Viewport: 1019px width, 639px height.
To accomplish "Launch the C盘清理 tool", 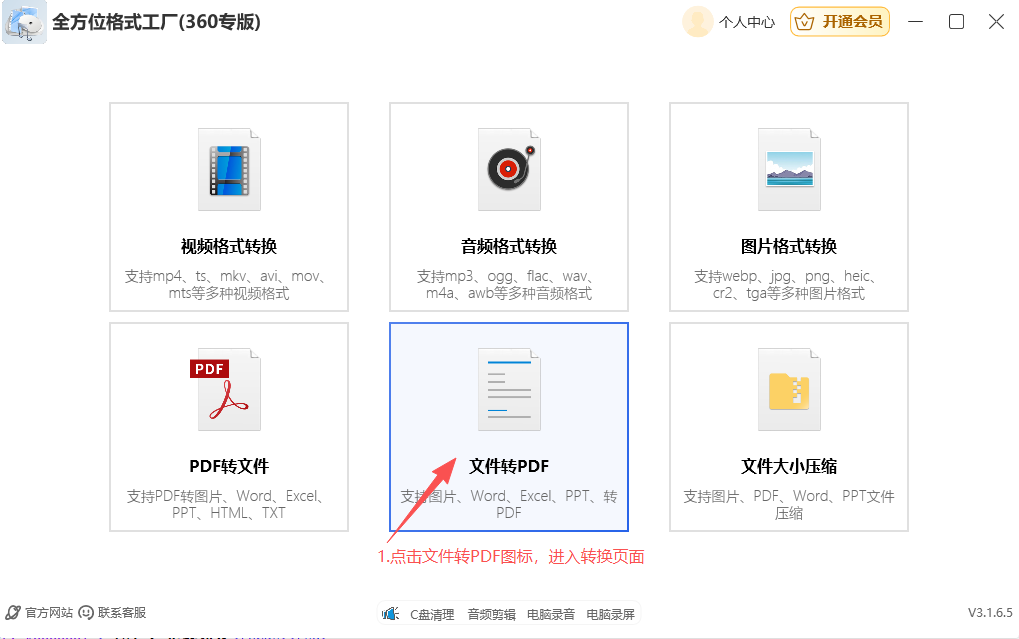I will click(x=432, y=614).
